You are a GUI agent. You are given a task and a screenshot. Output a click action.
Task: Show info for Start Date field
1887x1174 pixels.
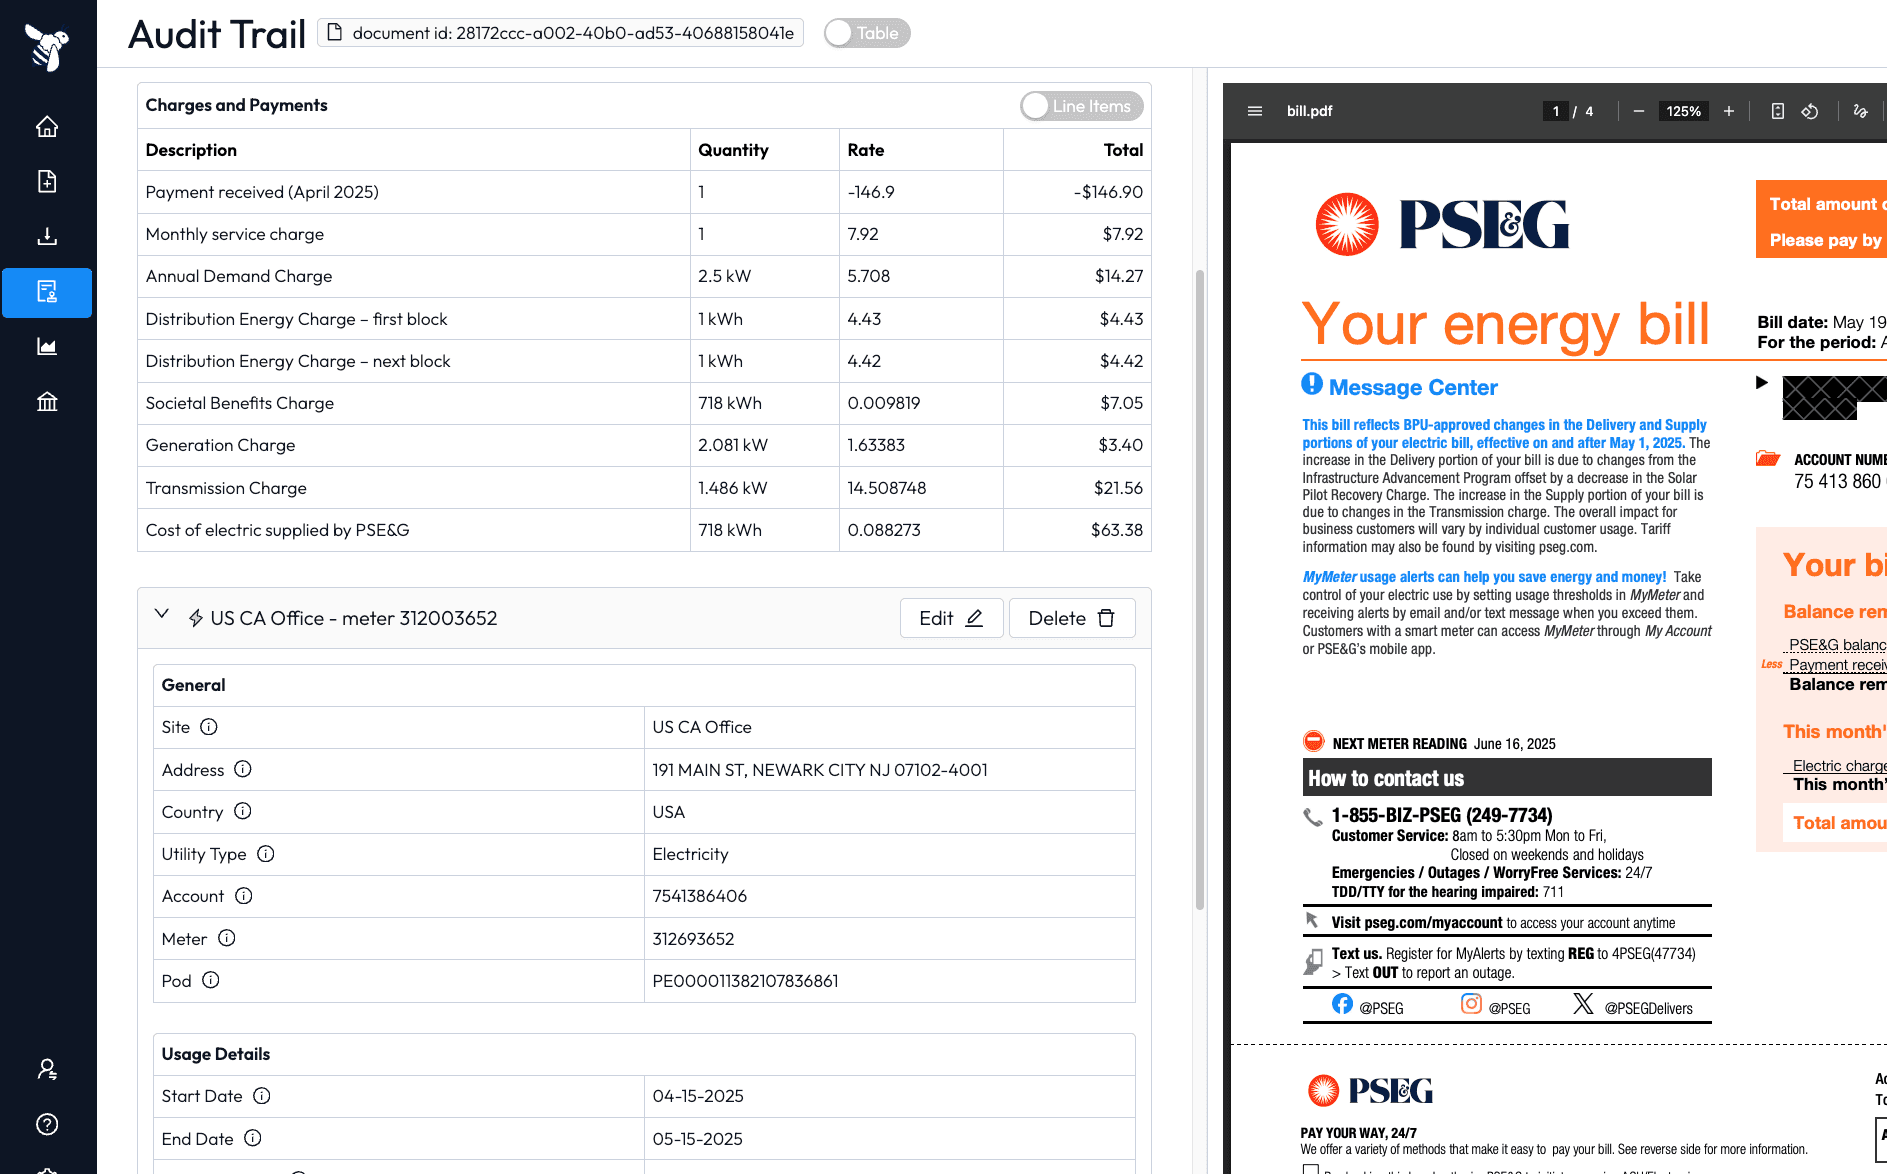262,1096
